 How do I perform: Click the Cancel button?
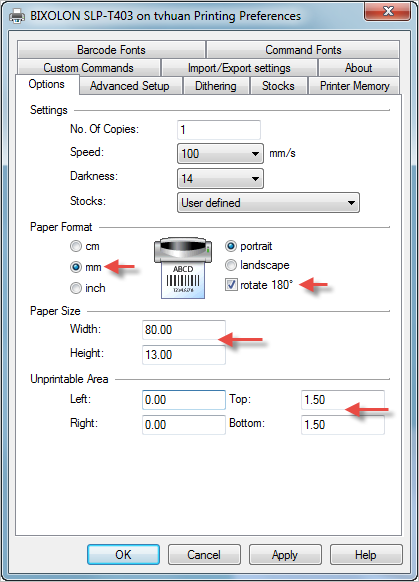204,555
